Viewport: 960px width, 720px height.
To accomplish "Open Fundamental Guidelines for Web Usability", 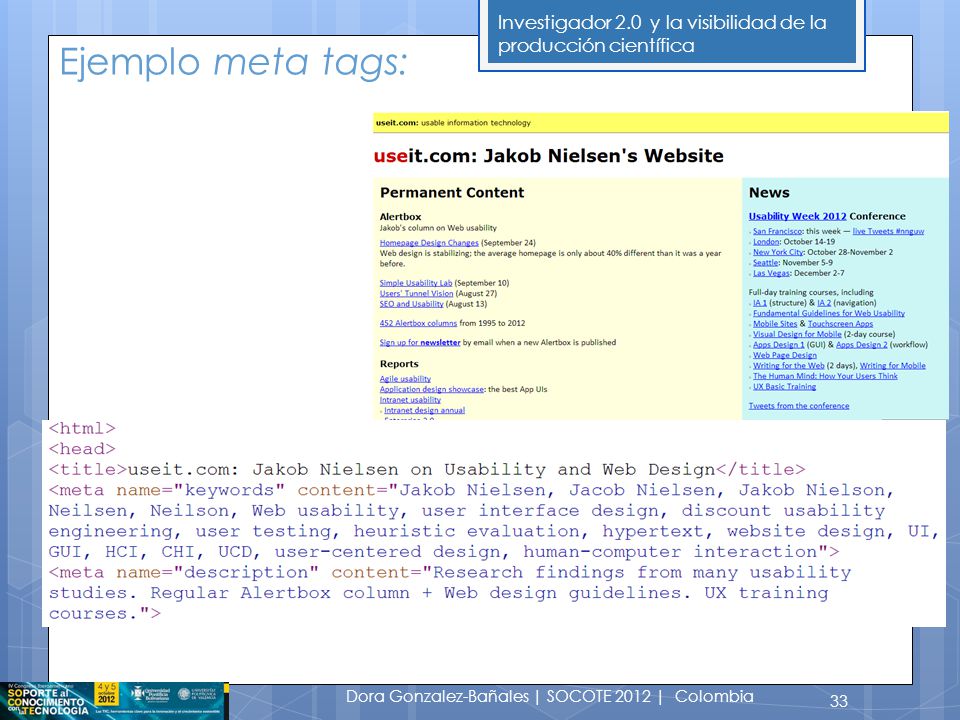I will pos(829,313).
